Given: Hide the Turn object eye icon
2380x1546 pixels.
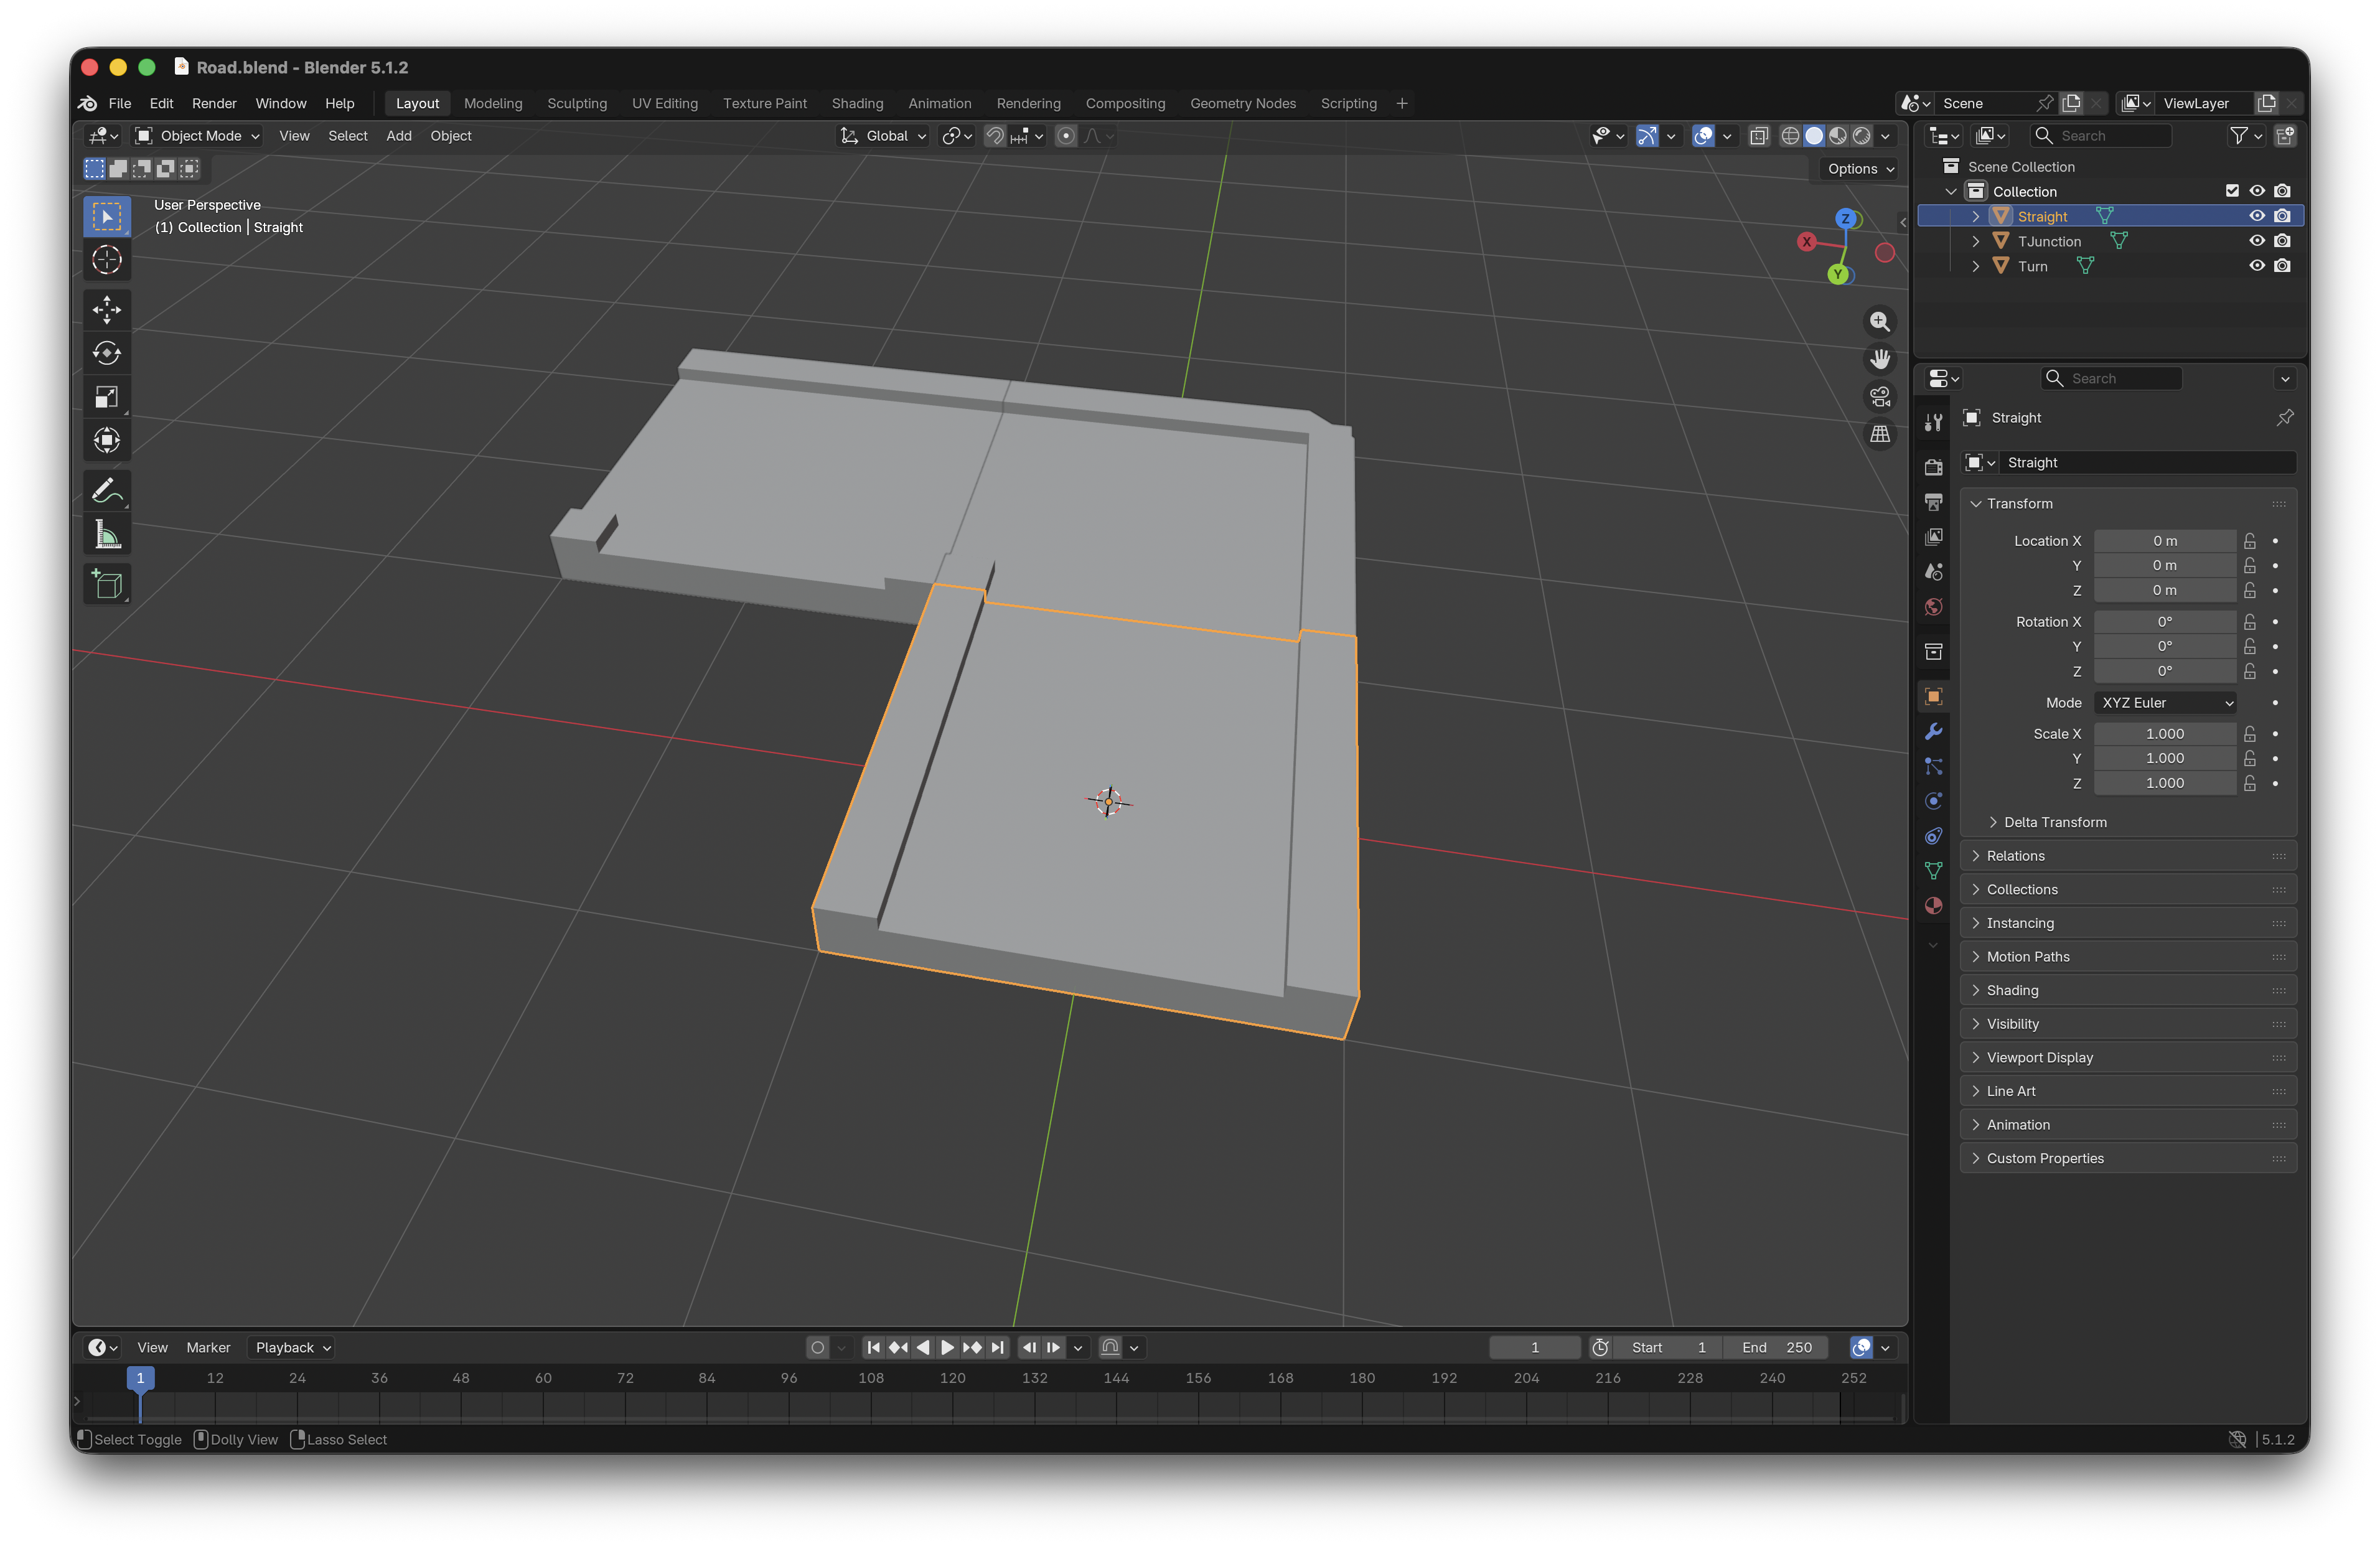Looking at the screenshot, I should point(2257,266).
